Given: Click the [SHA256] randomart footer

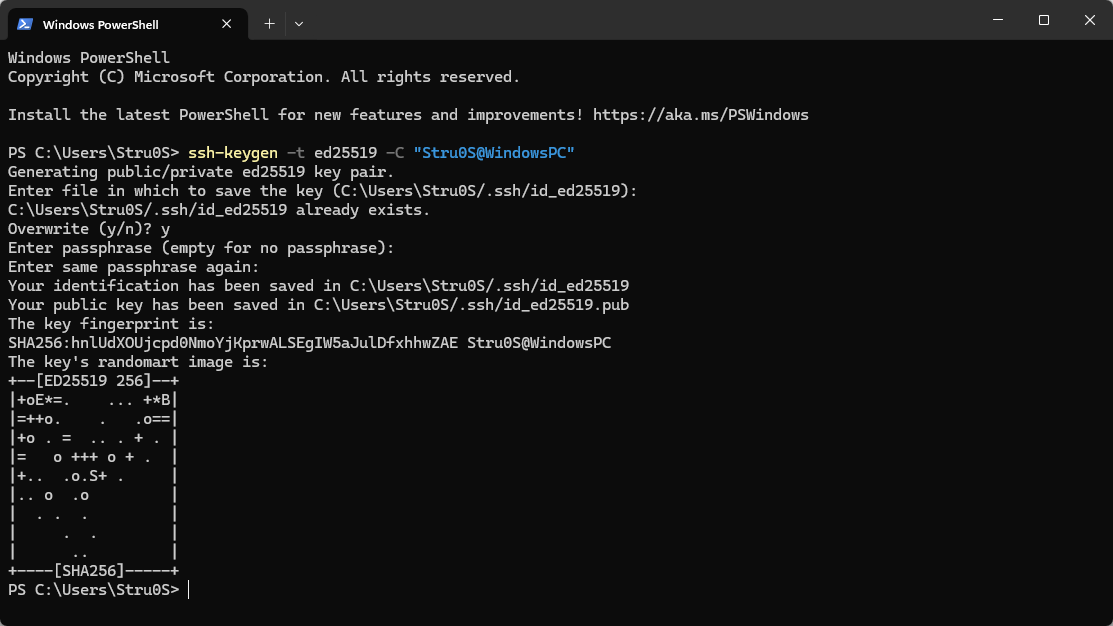Looking at the screenshot, I should (x=93, y=571).
